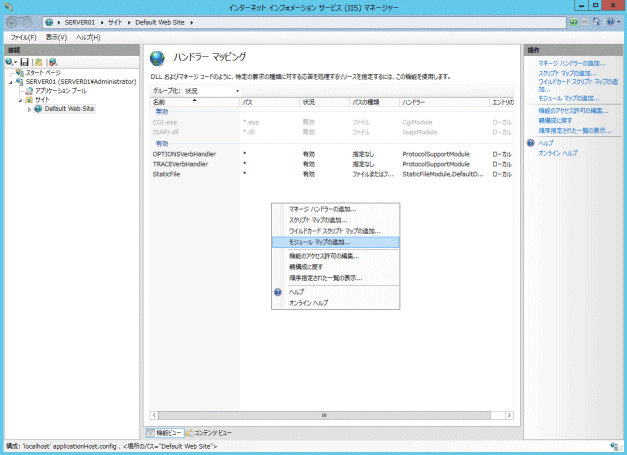
Task: Click the マネージ ハンドラーの追加 link in the actions pane
Action: coord(571,64)
